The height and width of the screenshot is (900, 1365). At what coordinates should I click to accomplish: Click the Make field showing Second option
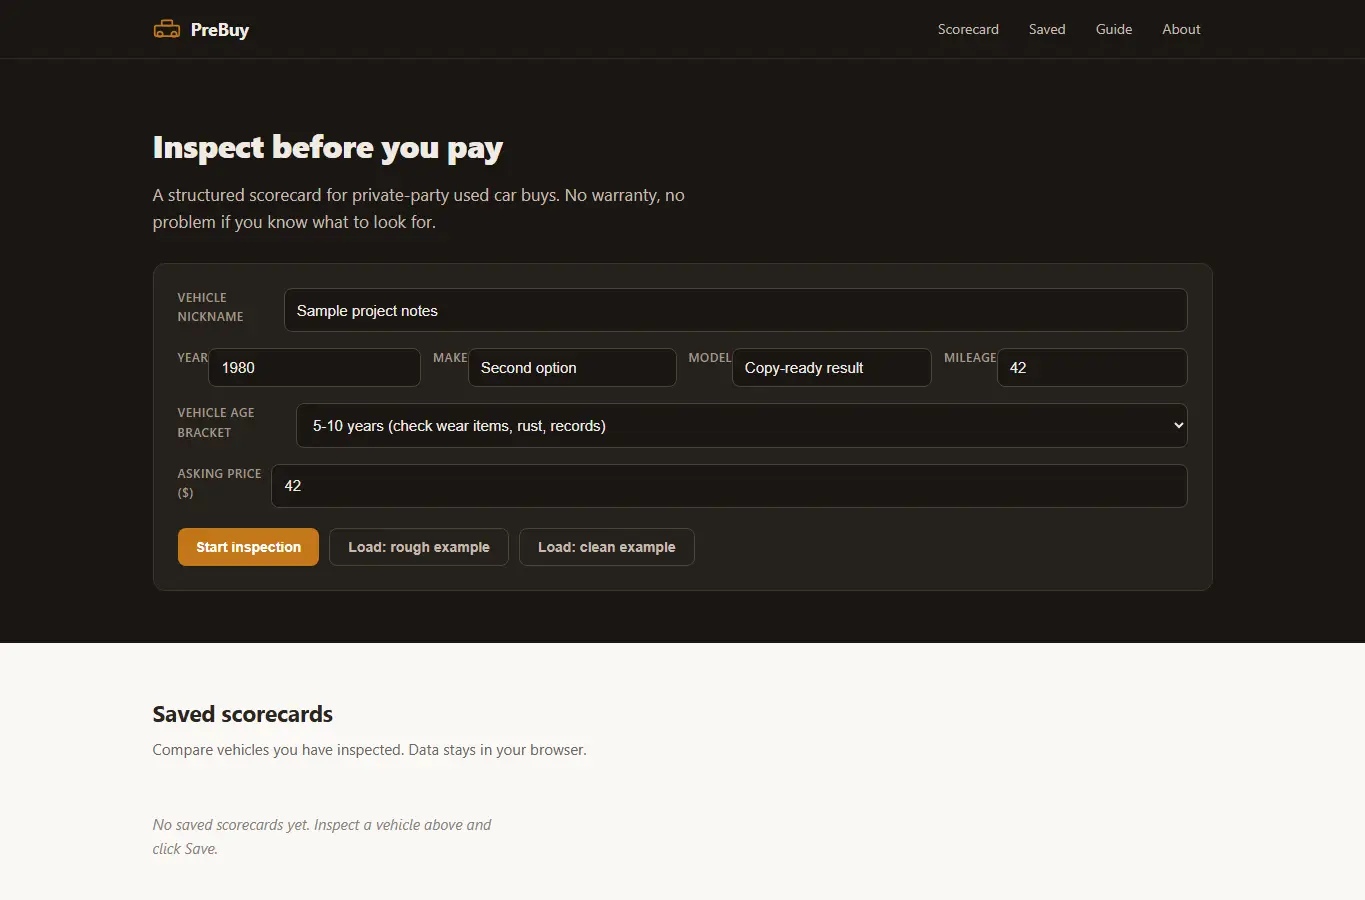point(572,367)
